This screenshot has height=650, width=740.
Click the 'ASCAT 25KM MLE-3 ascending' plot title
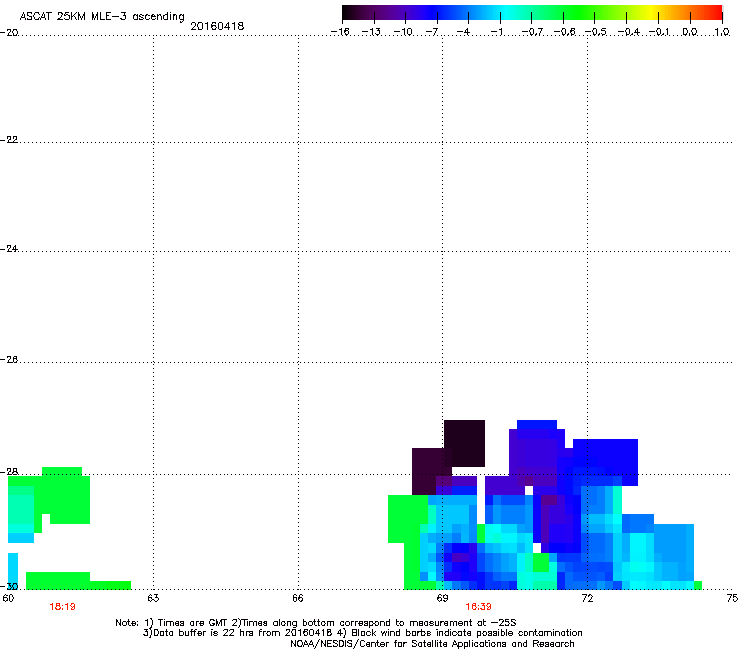tap(102, 17)
